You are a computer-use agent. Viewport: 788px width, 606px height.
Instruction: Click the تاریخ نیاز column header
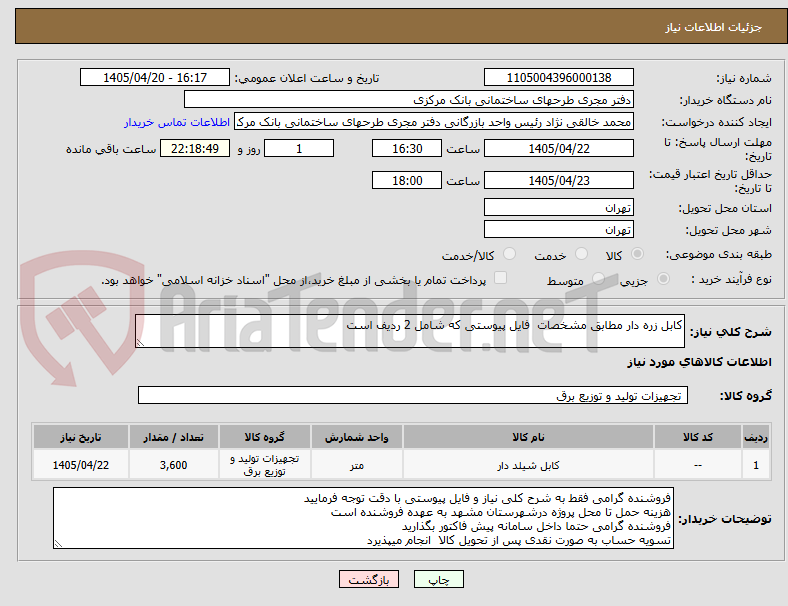click(x=80, y=437)
